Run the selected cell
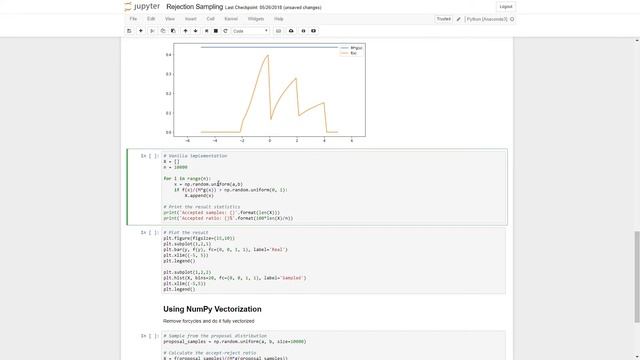Image resolution: width=640 pixels, height=360 pixels. pyautogui.click(x=206, y=31)
